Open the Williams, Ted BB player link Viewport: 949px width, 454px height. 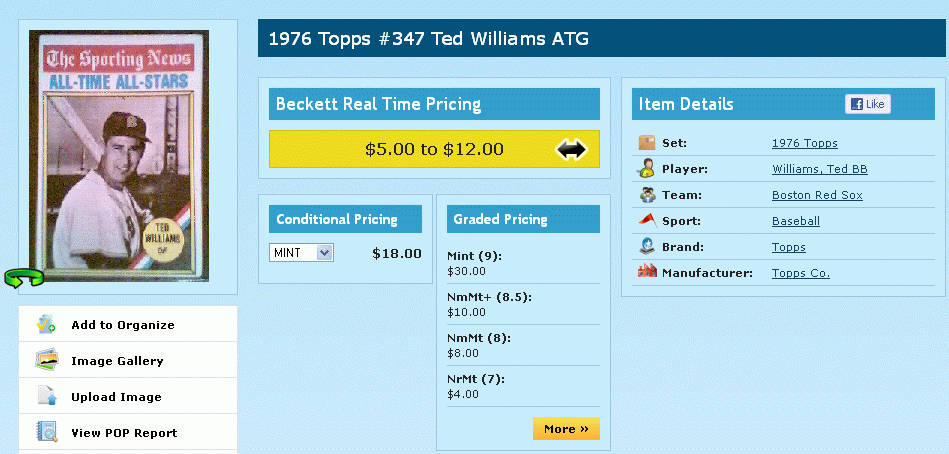click(819, 169)
